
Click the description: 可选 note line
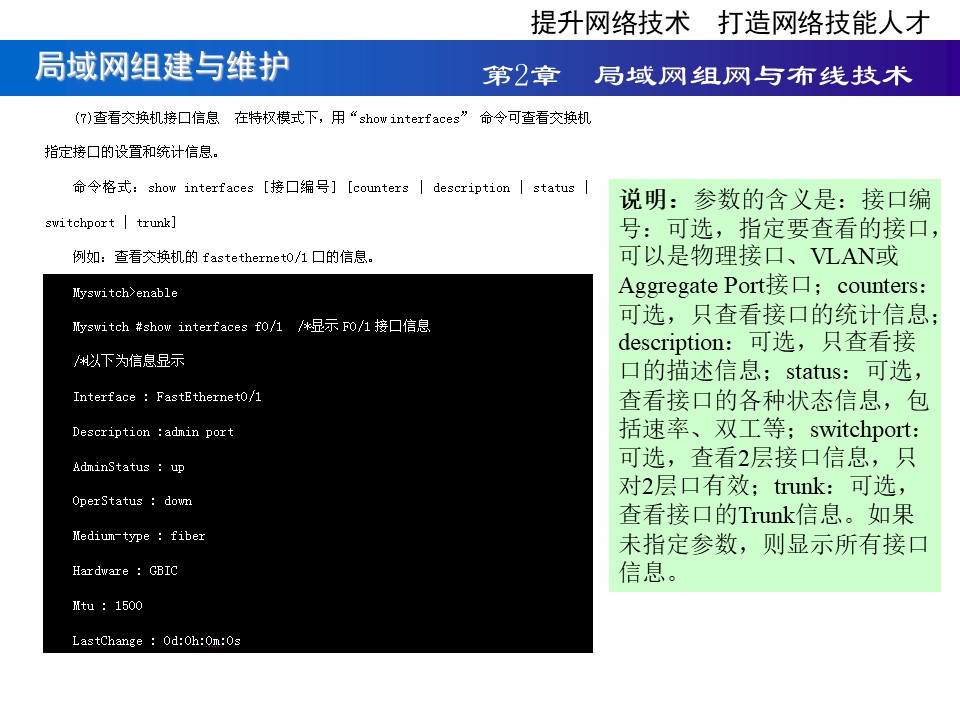(x=767, y=342)
